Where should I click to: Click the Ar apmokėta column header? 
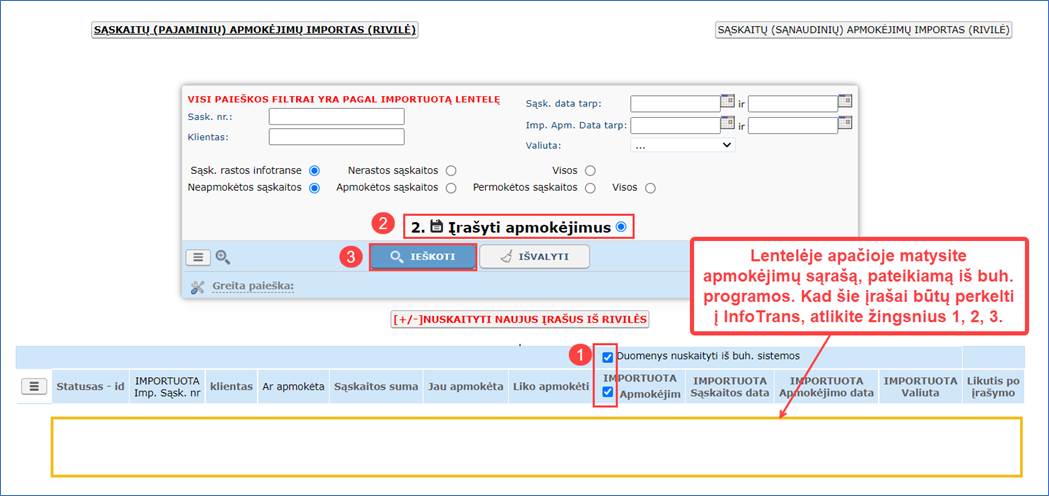click(294, 386)
